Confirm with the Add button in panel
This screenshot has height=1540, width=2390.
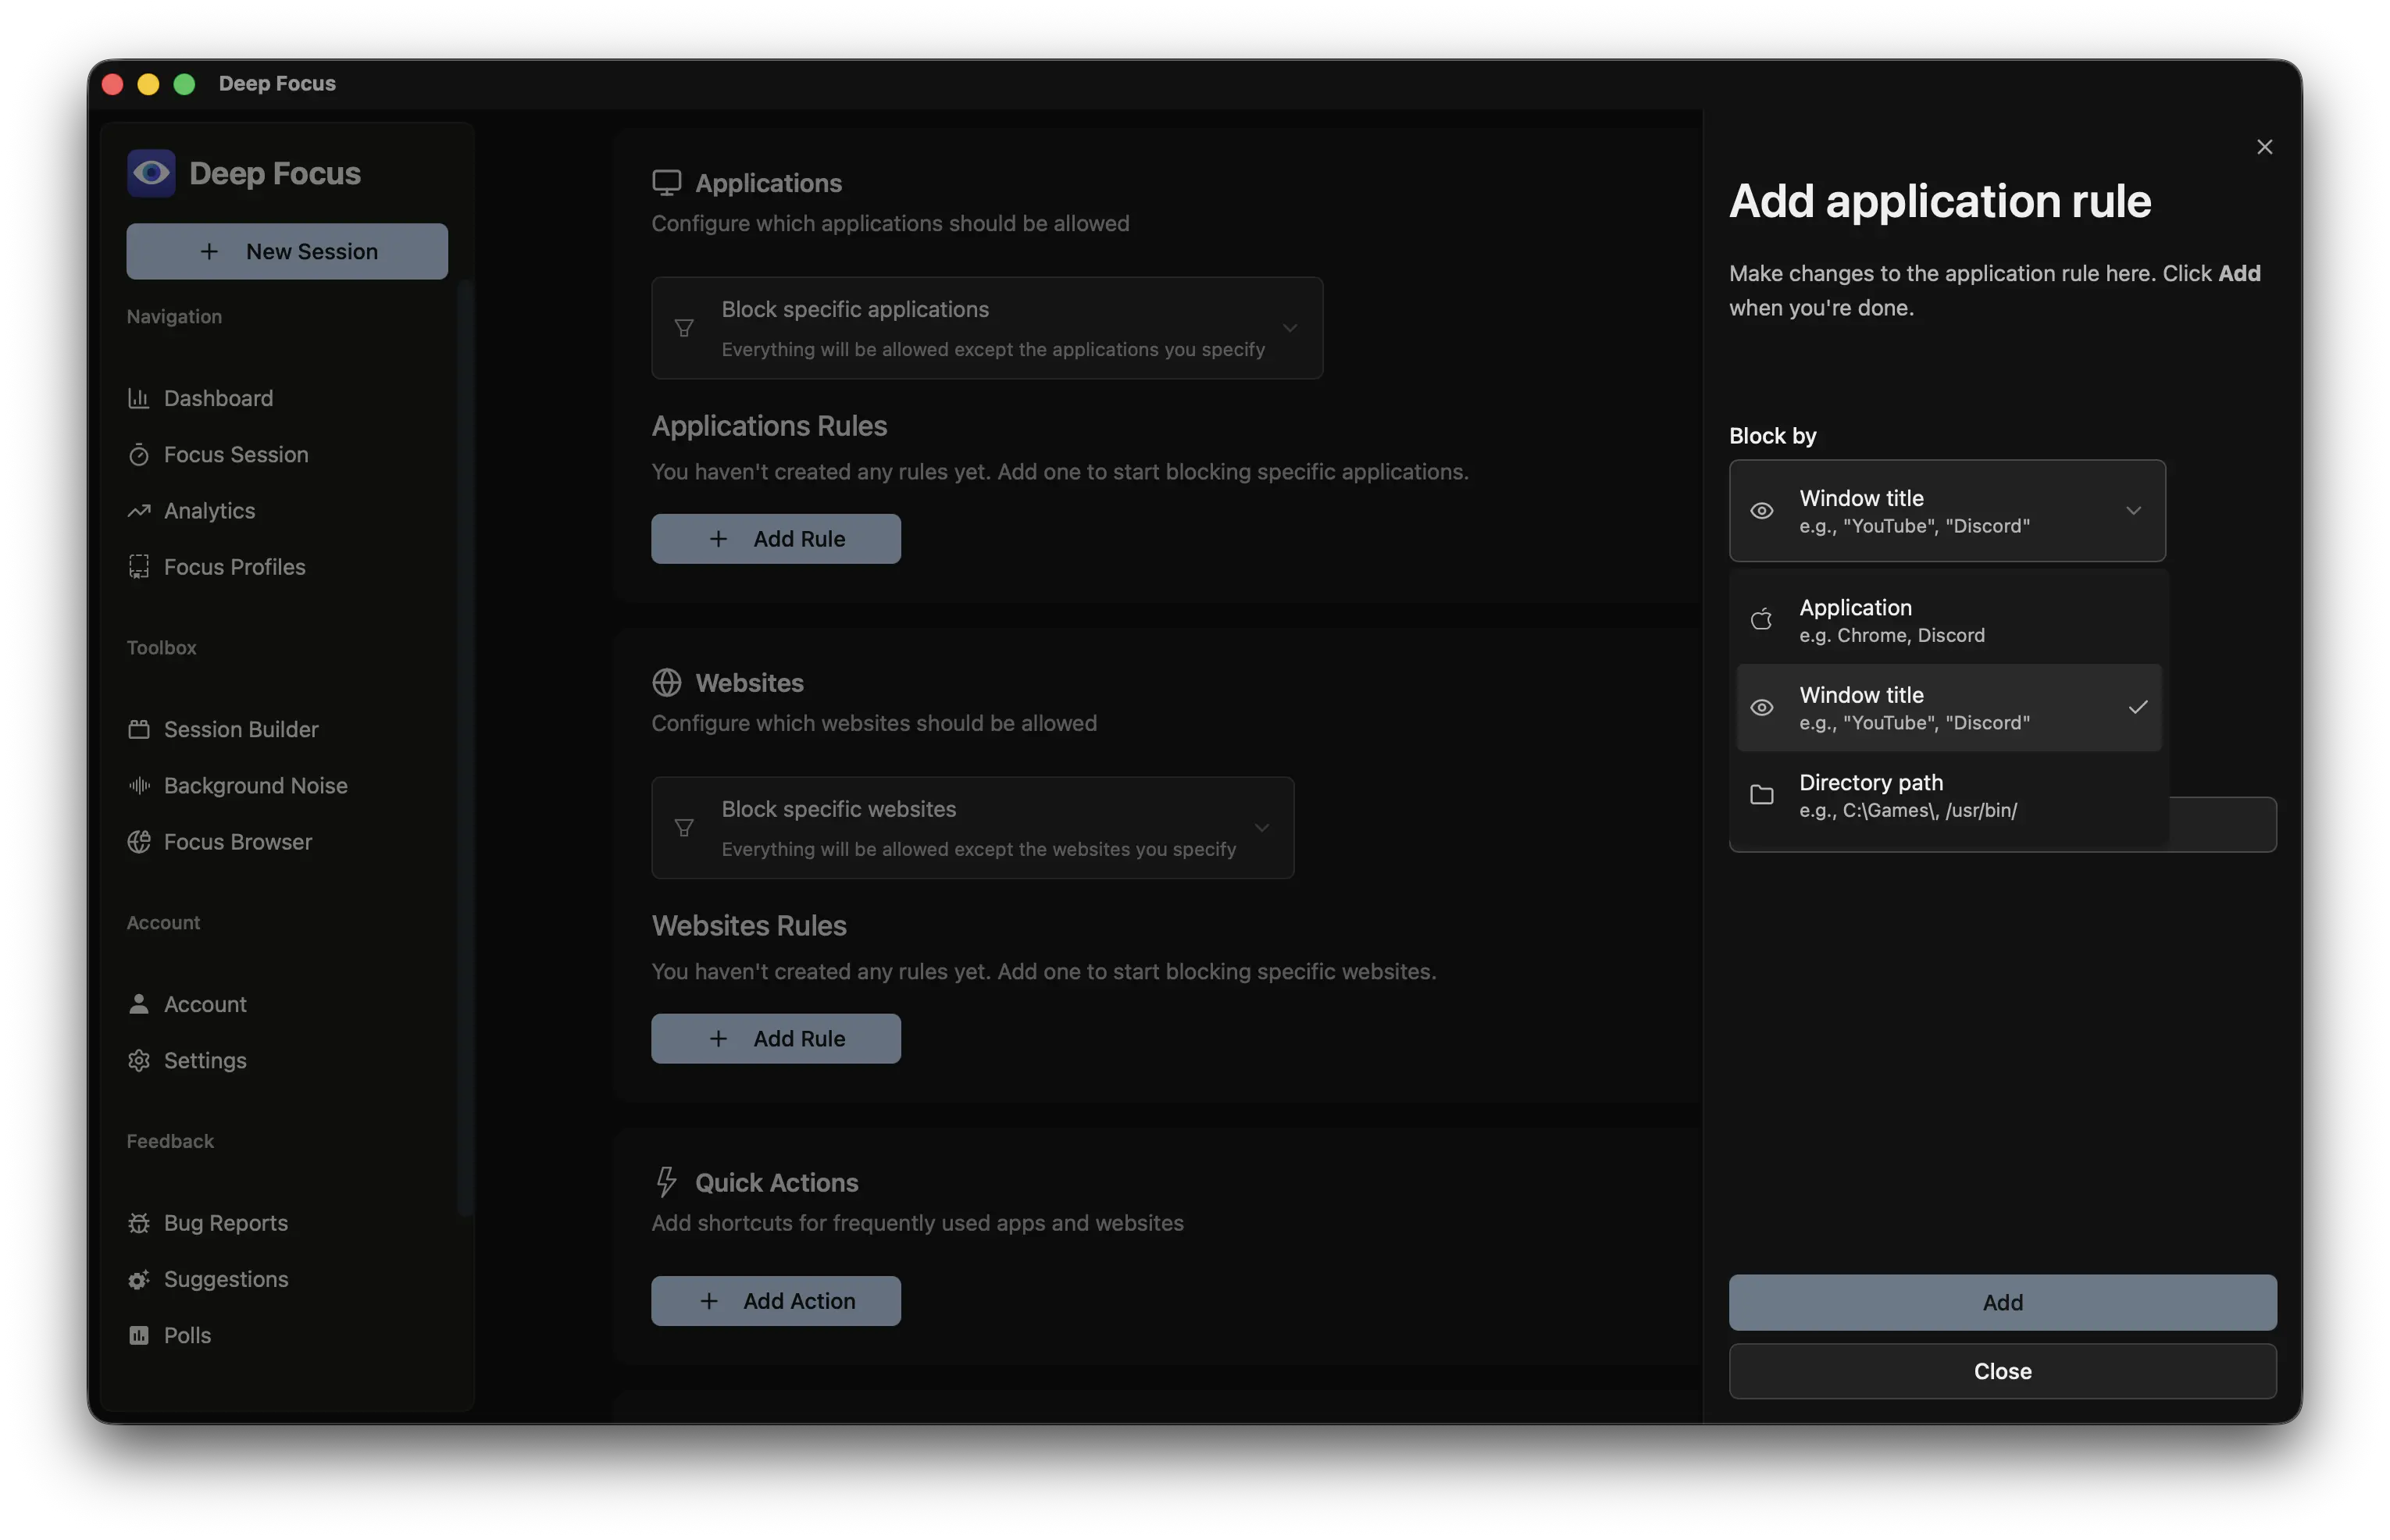point(2002,1302)
